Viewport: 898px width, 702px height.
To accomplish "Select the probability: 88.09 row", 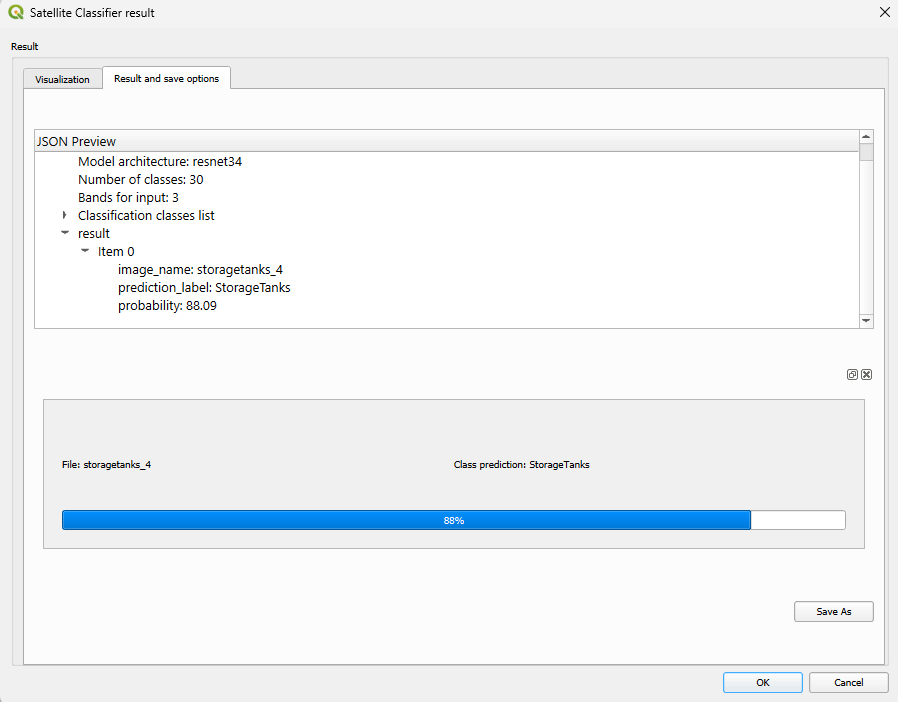I will (167, 305).
